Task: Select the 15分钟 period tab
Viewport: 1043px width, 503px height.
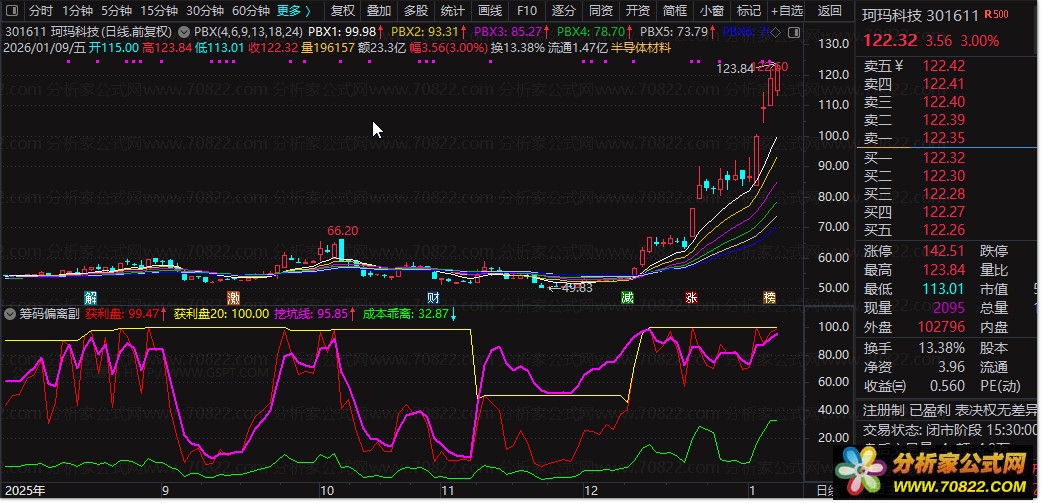Action: click(160, 11)
